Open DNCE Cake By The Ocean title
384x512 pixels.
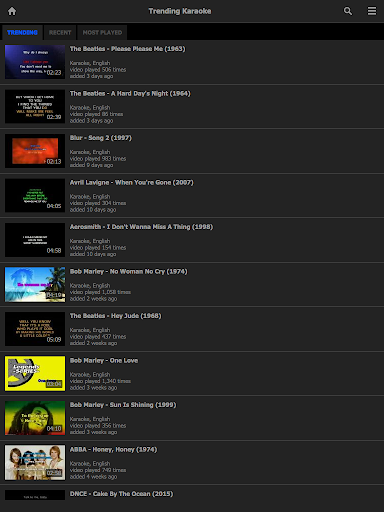pos(121,494)
